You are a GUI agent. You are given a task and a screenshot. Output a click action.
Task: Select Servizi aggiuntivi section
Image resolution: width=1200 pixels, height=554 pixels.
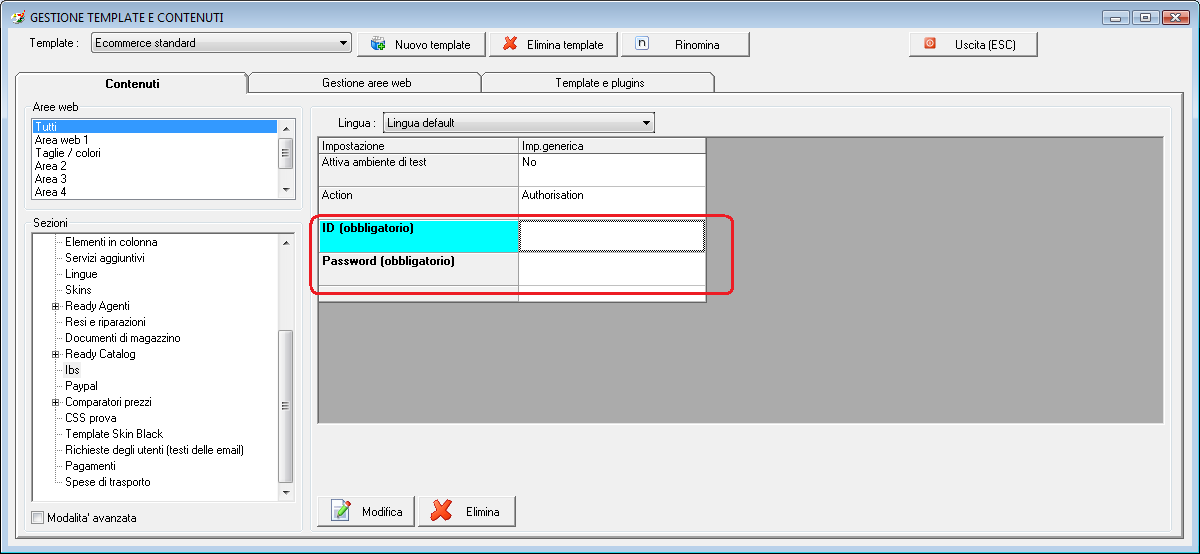[x=105, y=258]
